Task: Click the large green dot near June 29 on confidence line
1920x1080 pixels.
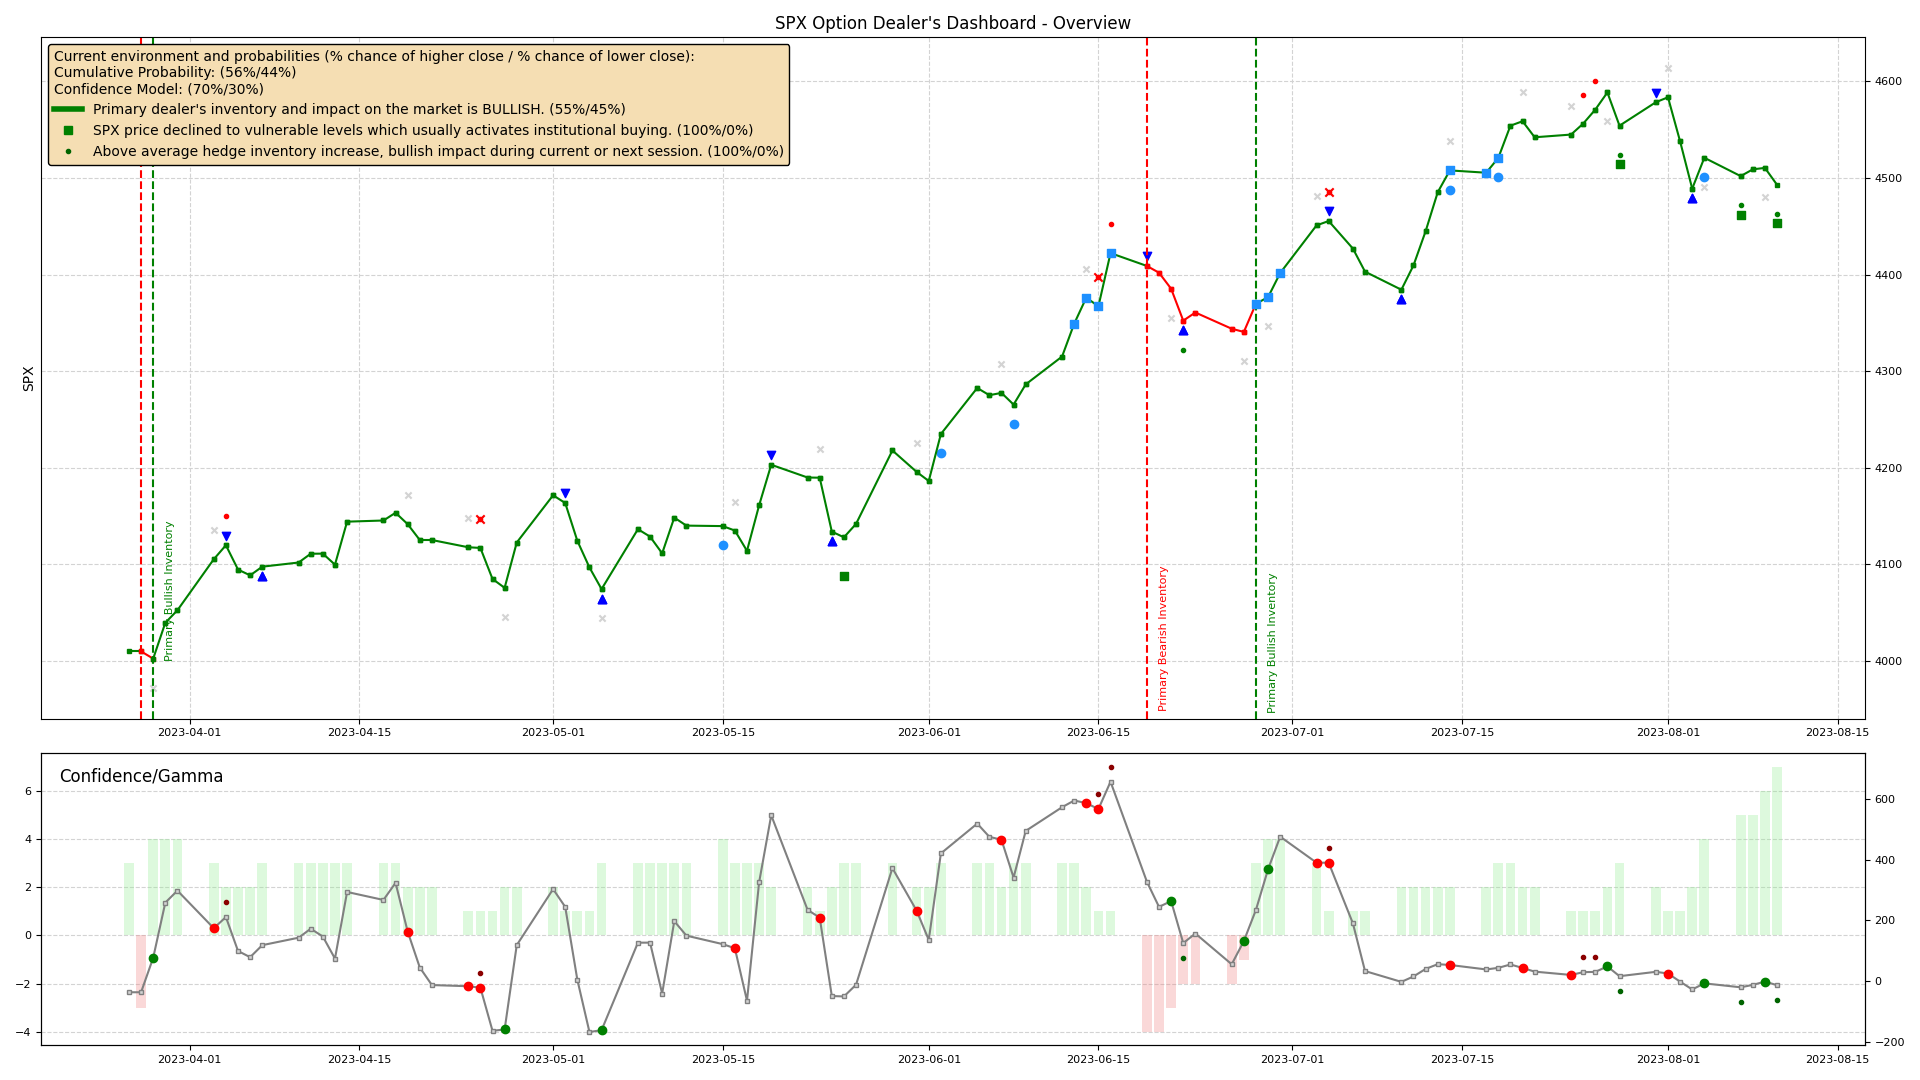Action: 1268,869
